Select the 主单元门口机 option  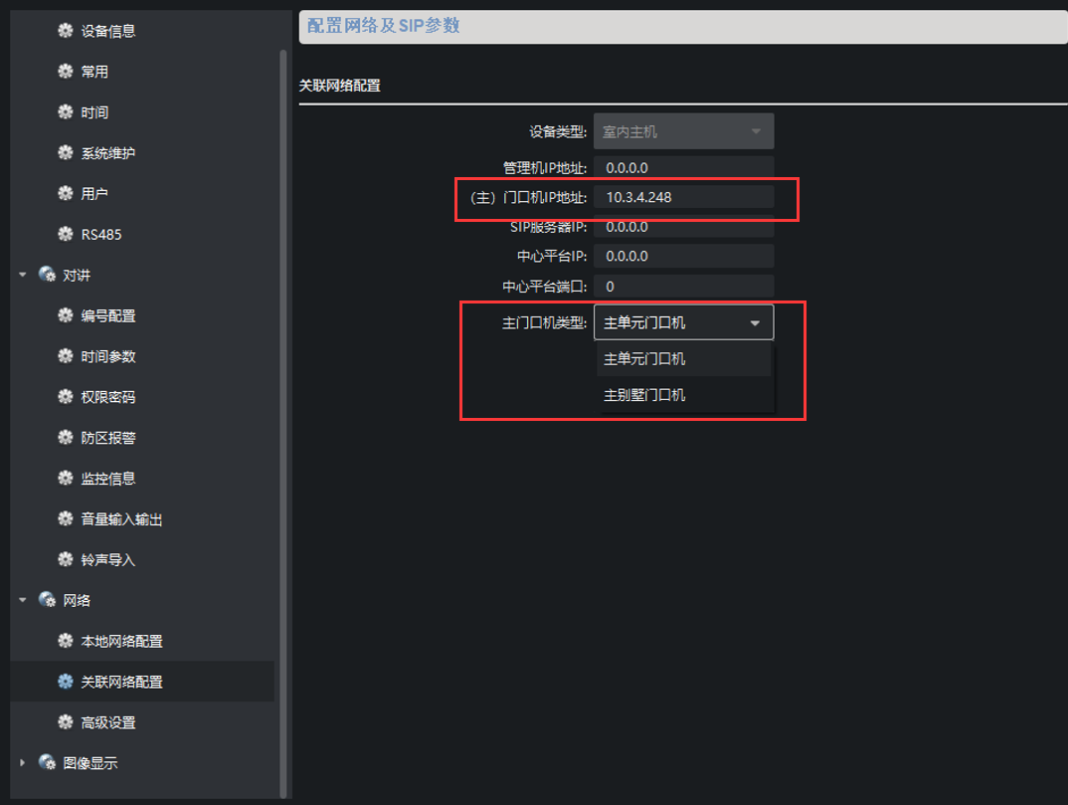[x=683, y=358]
